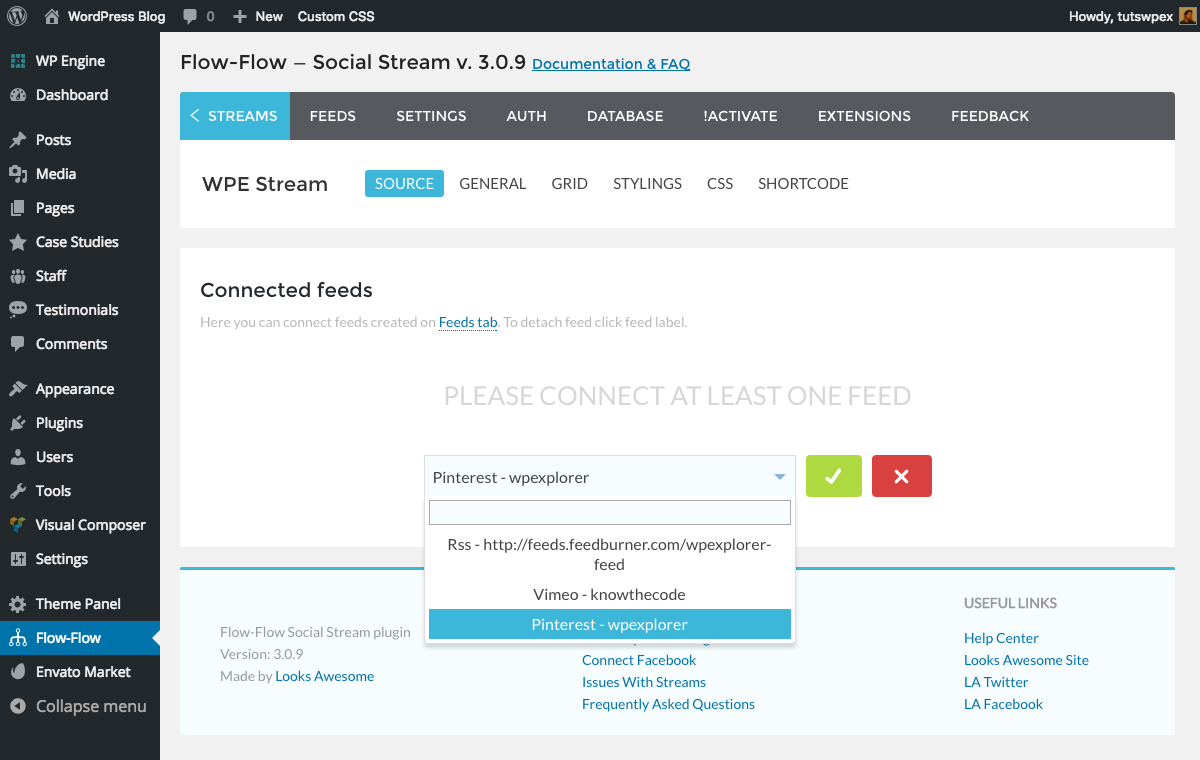
Task: Open the Looks Awesome author link
Action: (x=325, y=676)
